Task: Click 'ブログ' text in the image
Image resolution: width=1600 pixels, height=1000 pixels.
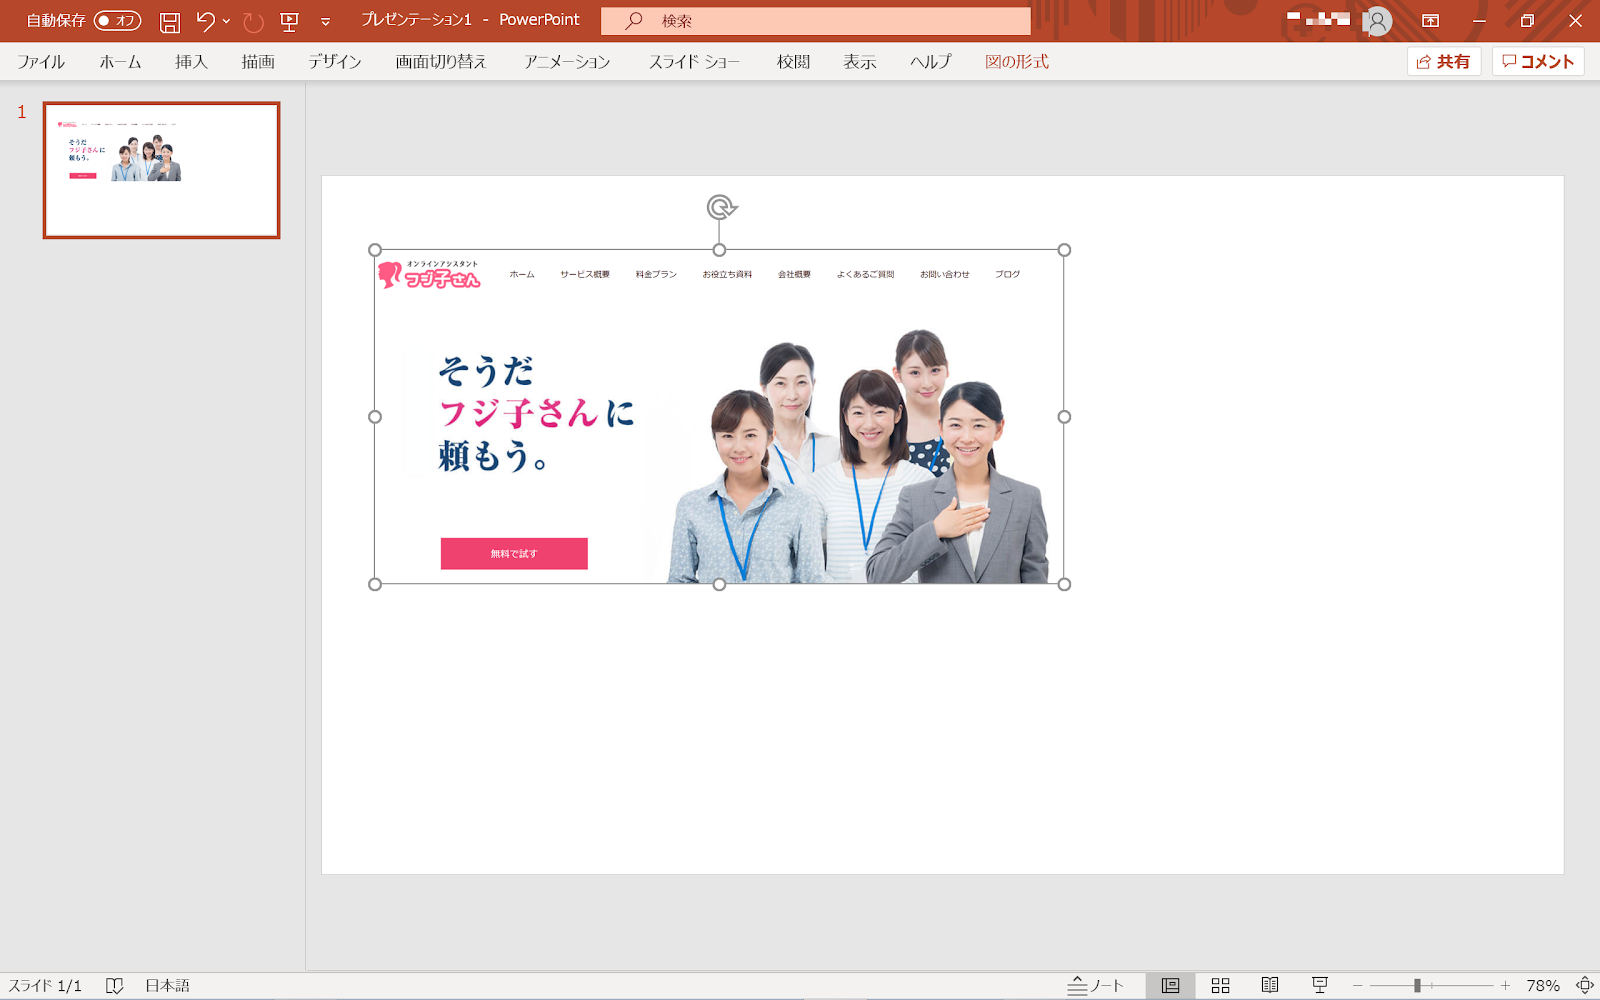Action: coord(1008,274)
